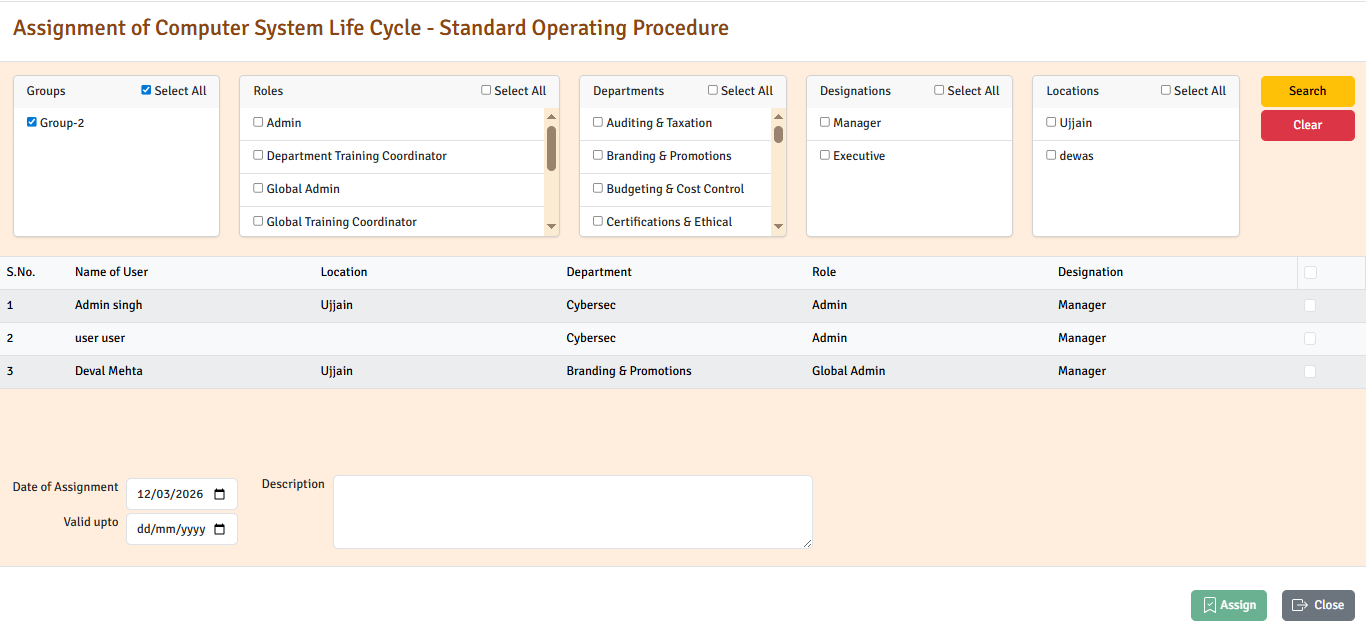Select the Ujjain location checkbox
Image resolution: width=1366 pixels, height=642 pixels.
pos(1051,123)
